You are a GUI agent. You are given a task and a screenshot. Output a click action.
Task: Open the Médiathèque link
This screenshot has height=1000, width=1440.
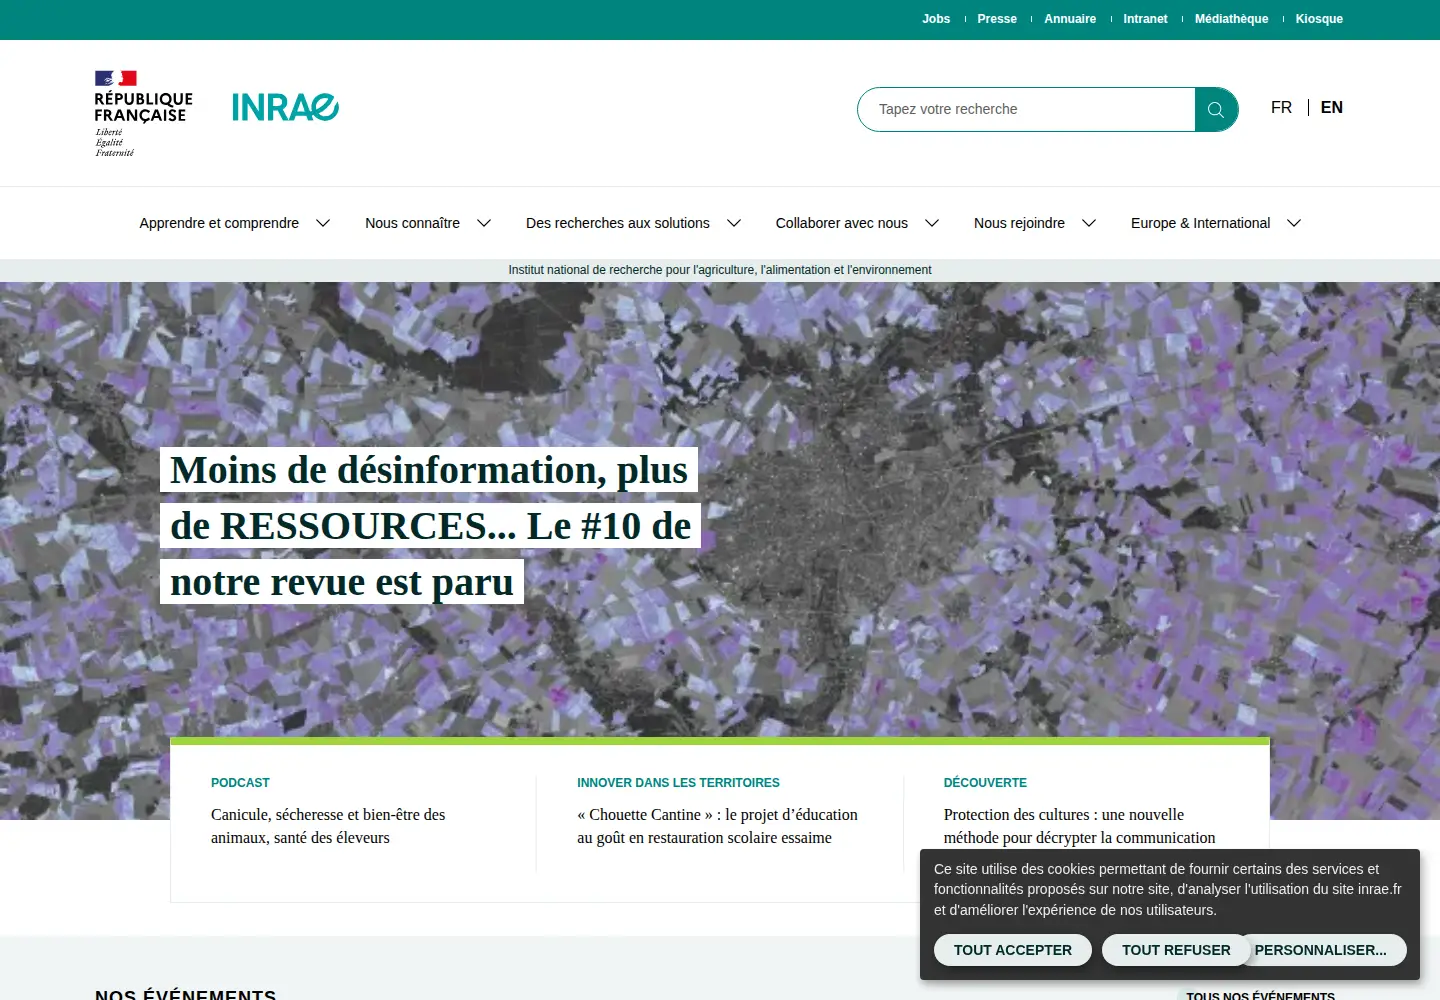coord(1231,19)
